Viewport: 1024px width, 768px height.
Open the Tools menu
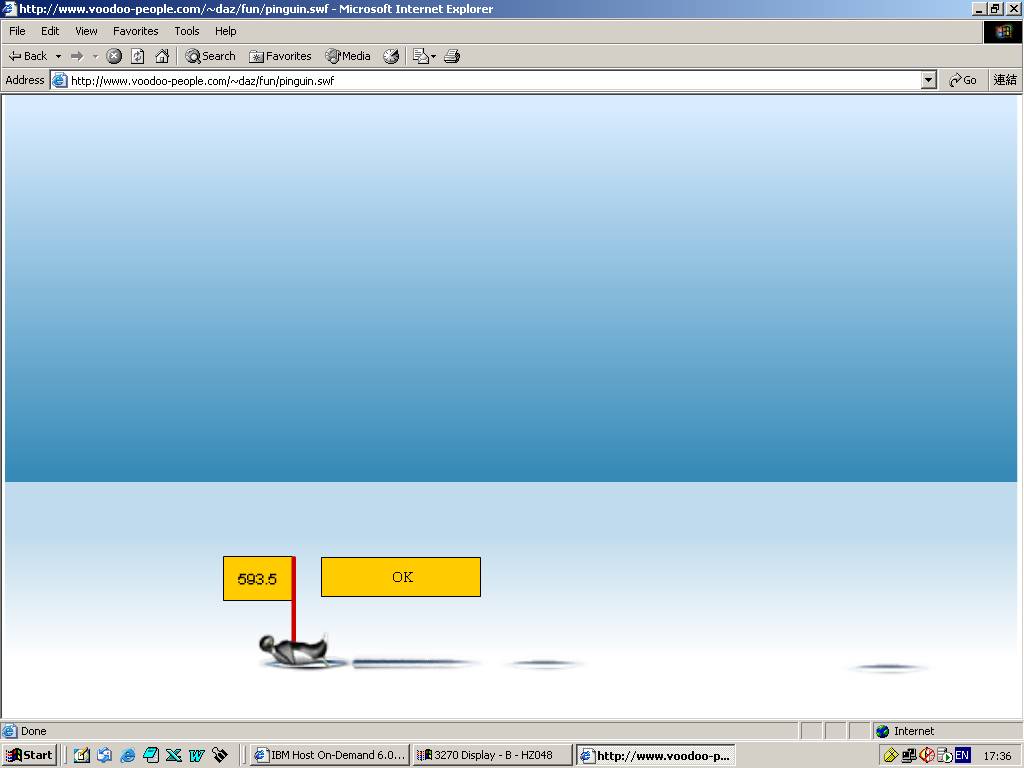[x=187, y=31]
